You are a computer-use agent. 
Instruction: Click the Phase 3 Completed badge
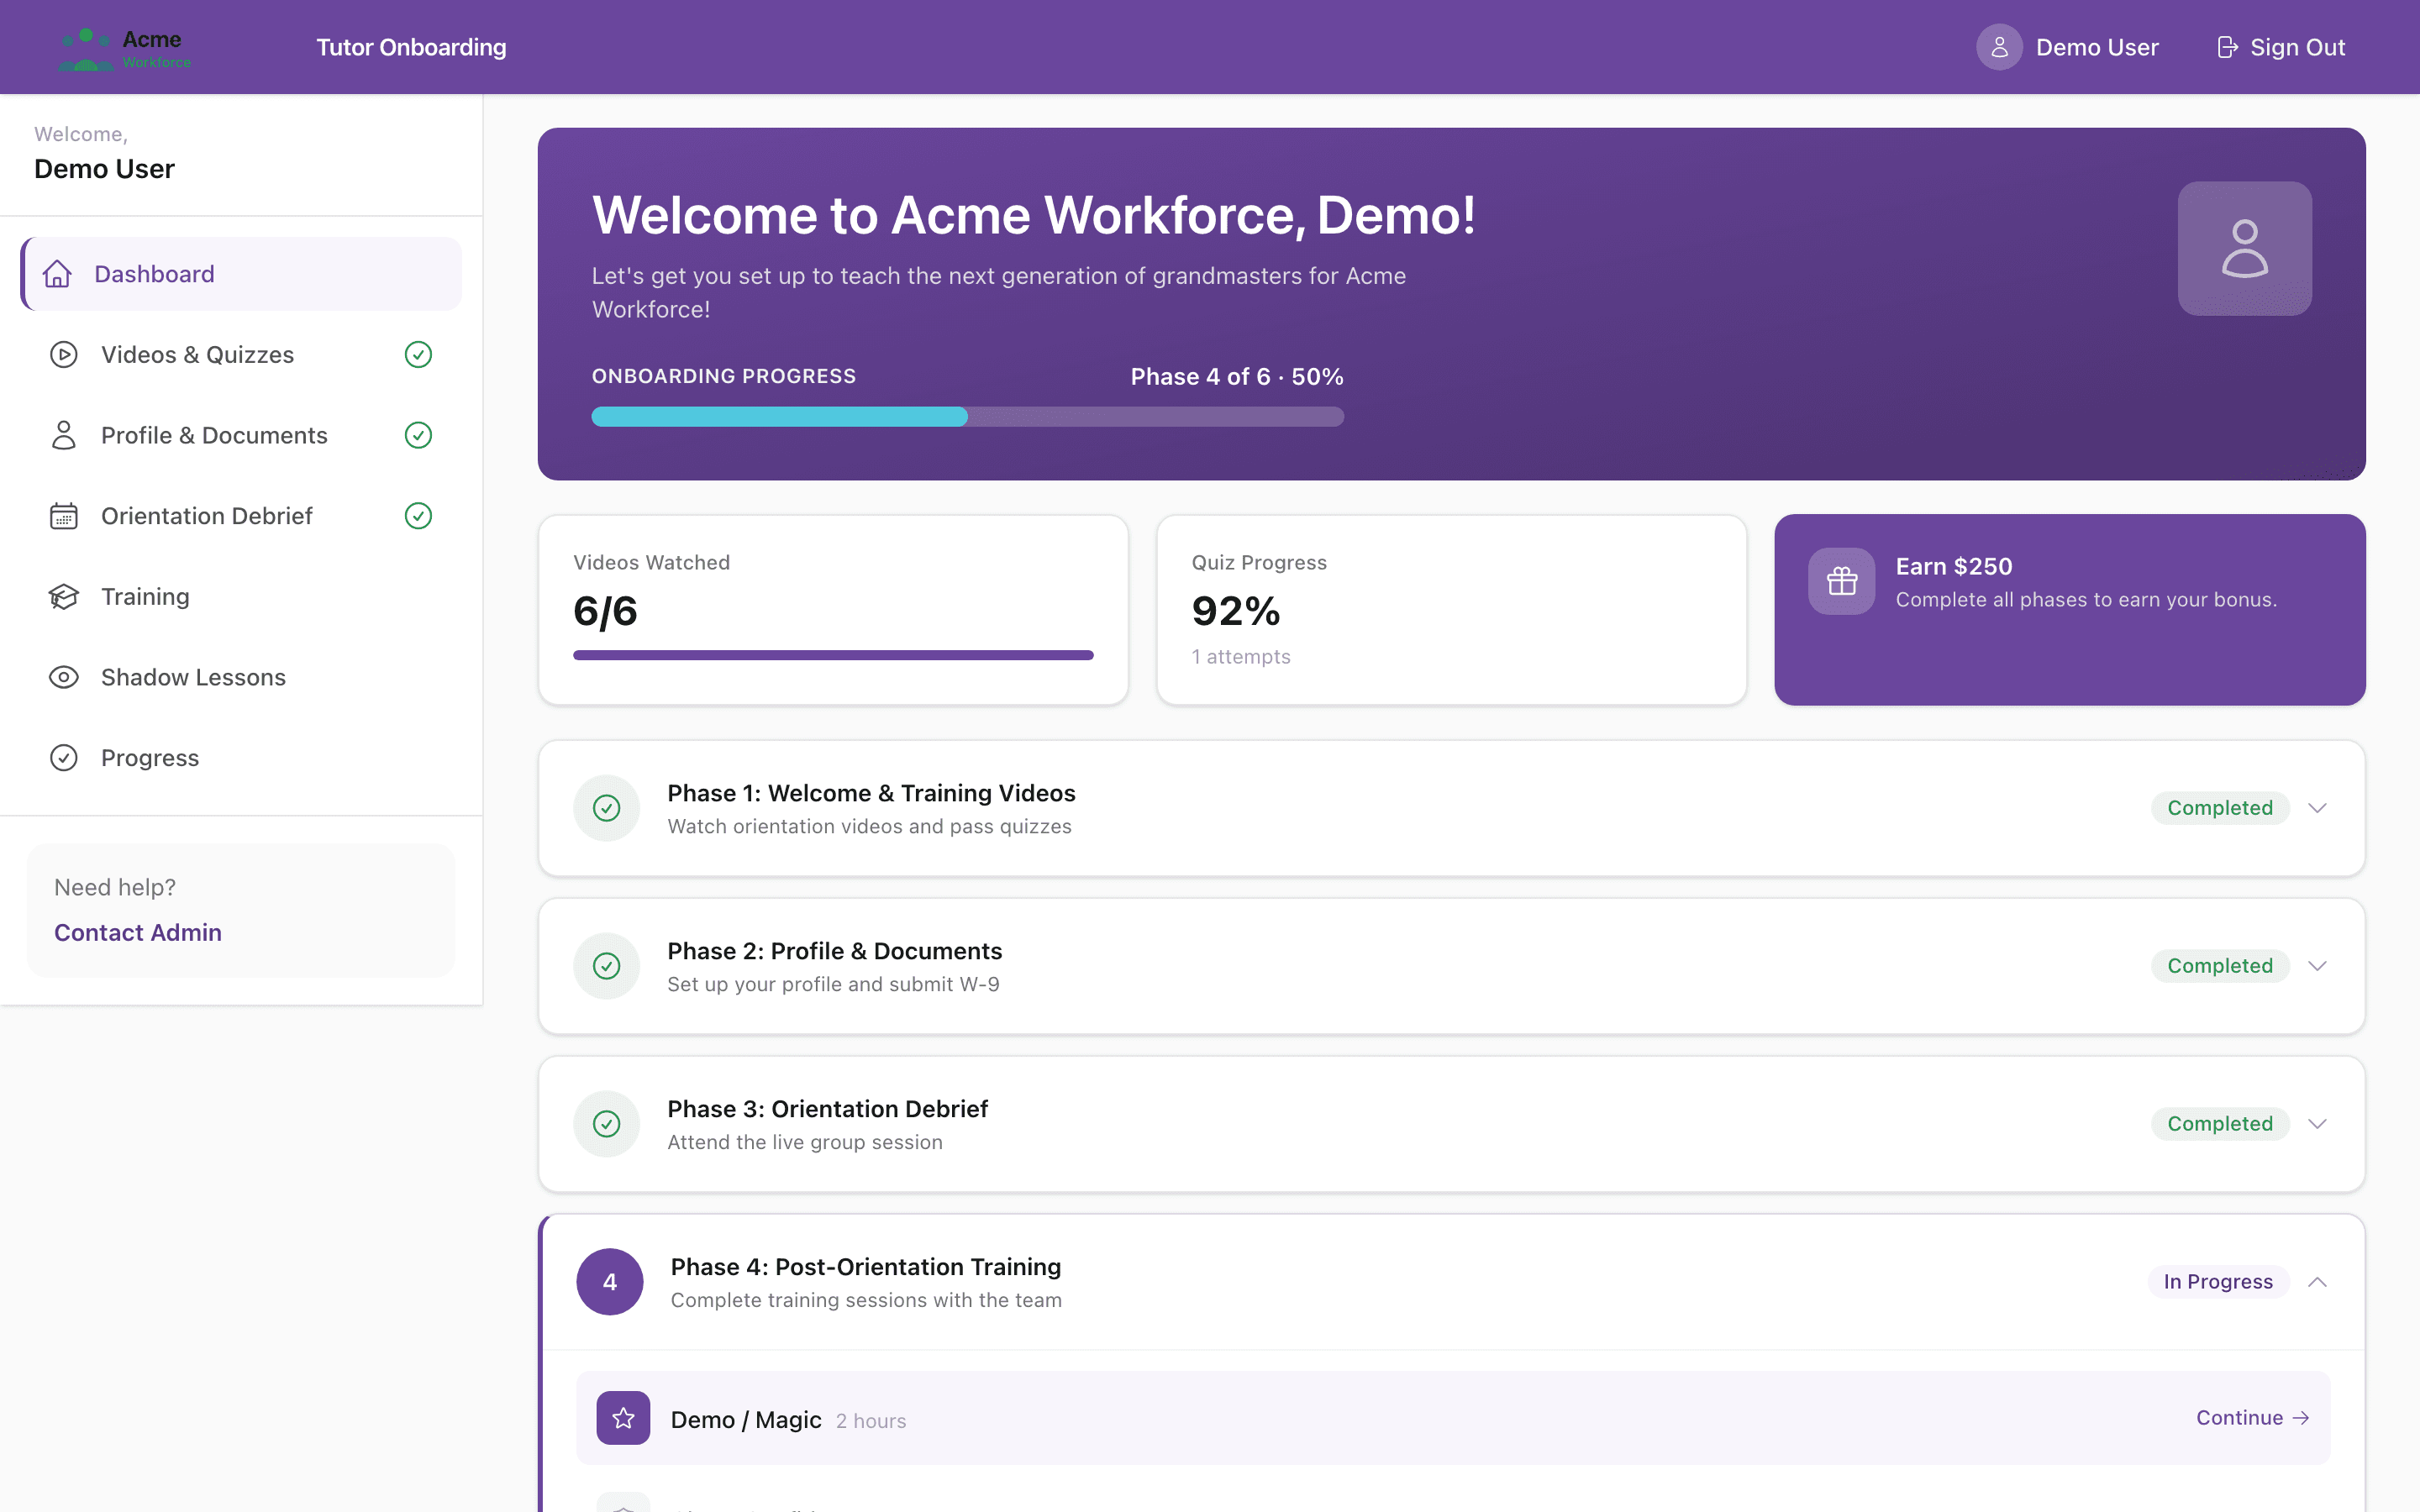tap(2219, 1124)
